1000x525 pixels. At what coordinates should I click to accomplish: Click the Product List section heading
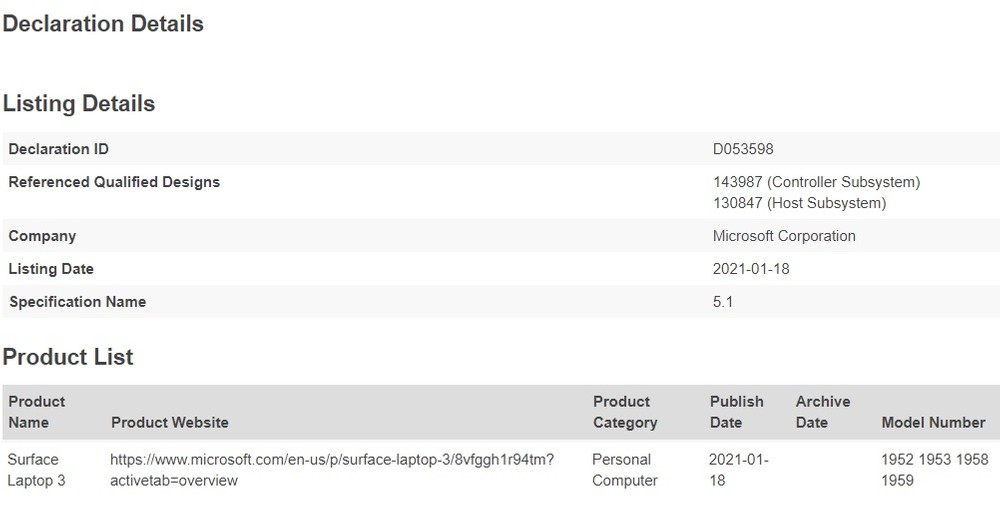coord(68,357)
